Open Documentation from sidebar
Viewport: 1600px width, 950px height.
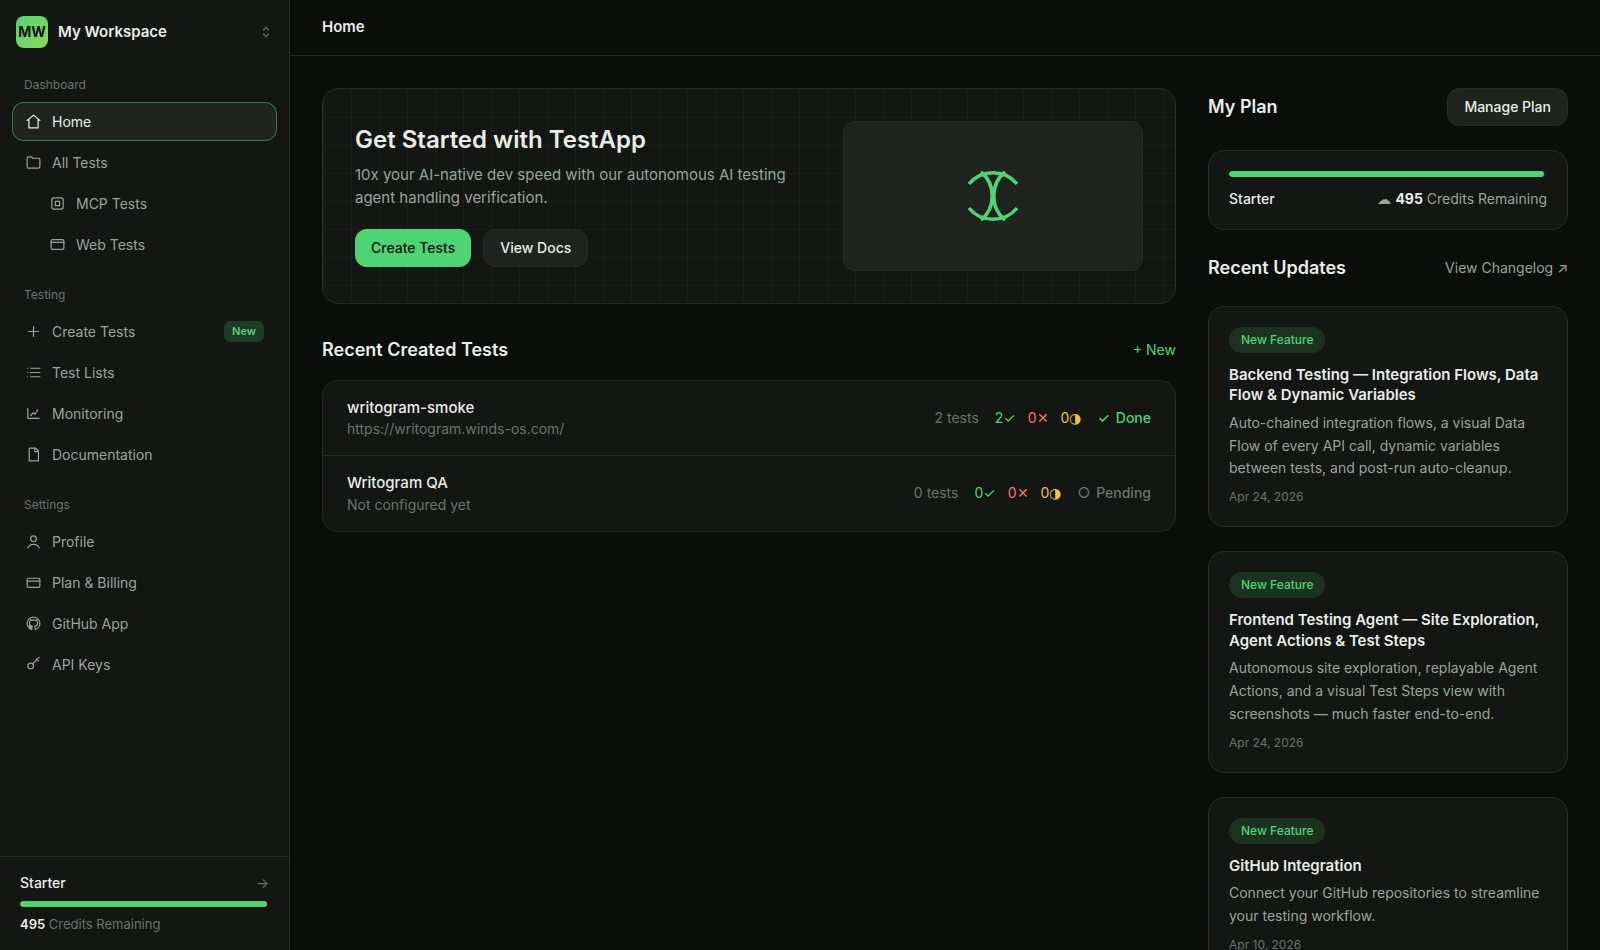pyautogui.click(x=145, y=455)
